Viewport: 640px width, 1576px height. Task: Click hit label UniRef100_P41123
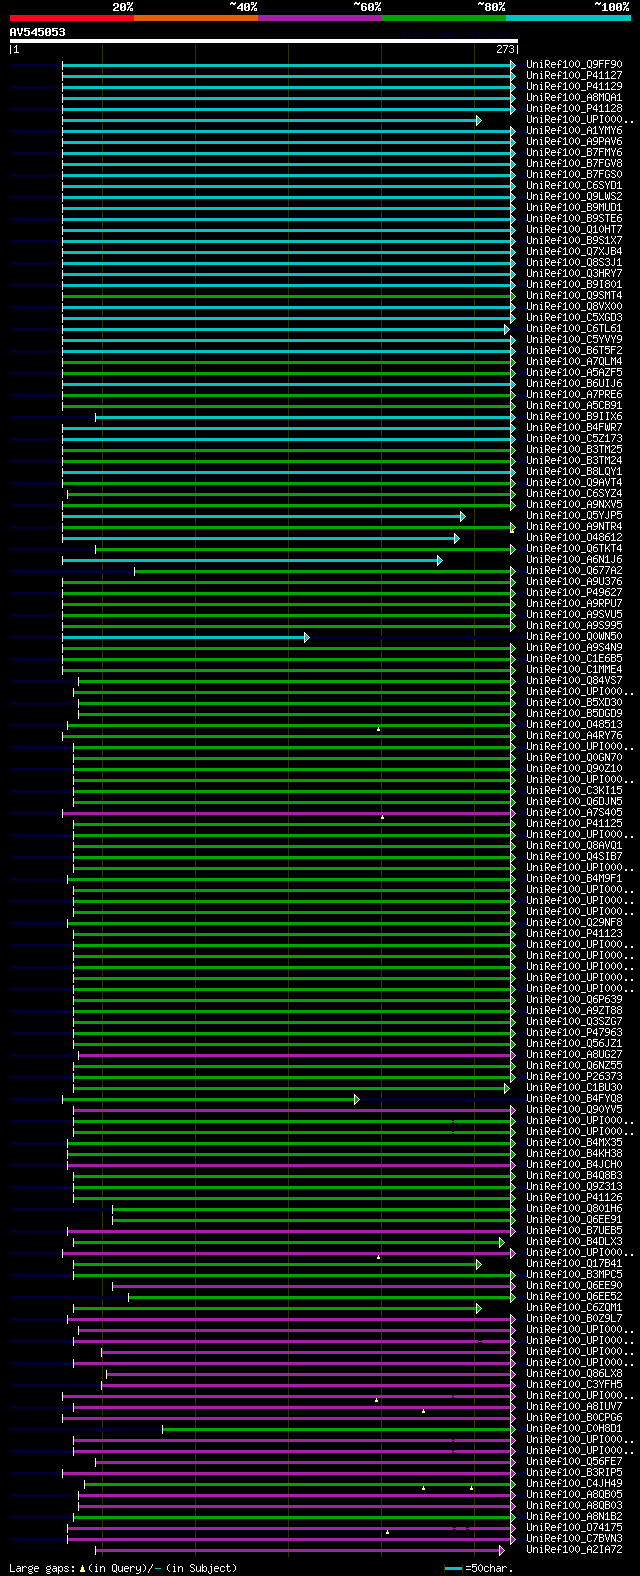coord(574,934)
